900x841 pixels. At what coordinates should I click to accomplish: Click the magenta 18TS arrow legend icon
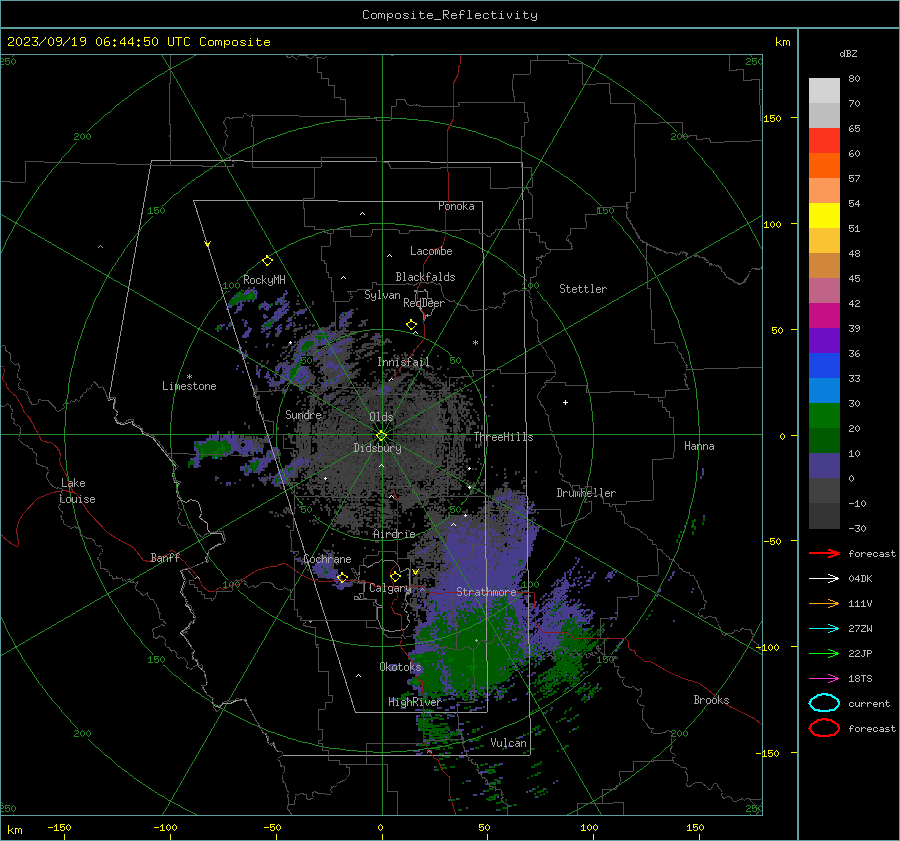coord(824,679)
